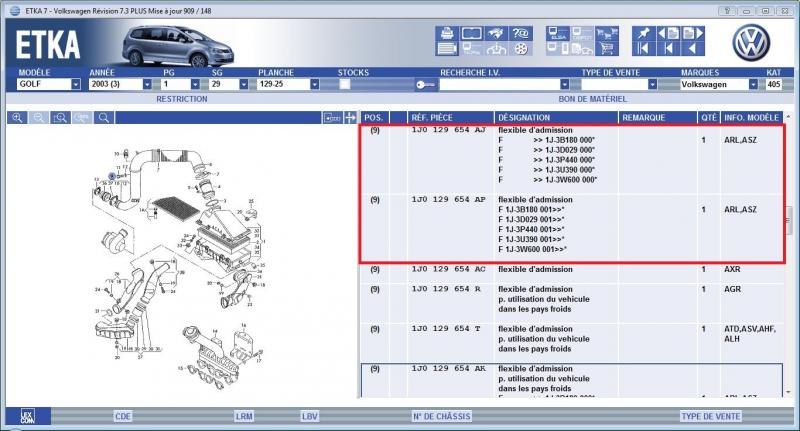Click the zoom out magnifier icon
The width and height of the screenshot is (800, 431).
coord(39,118)
